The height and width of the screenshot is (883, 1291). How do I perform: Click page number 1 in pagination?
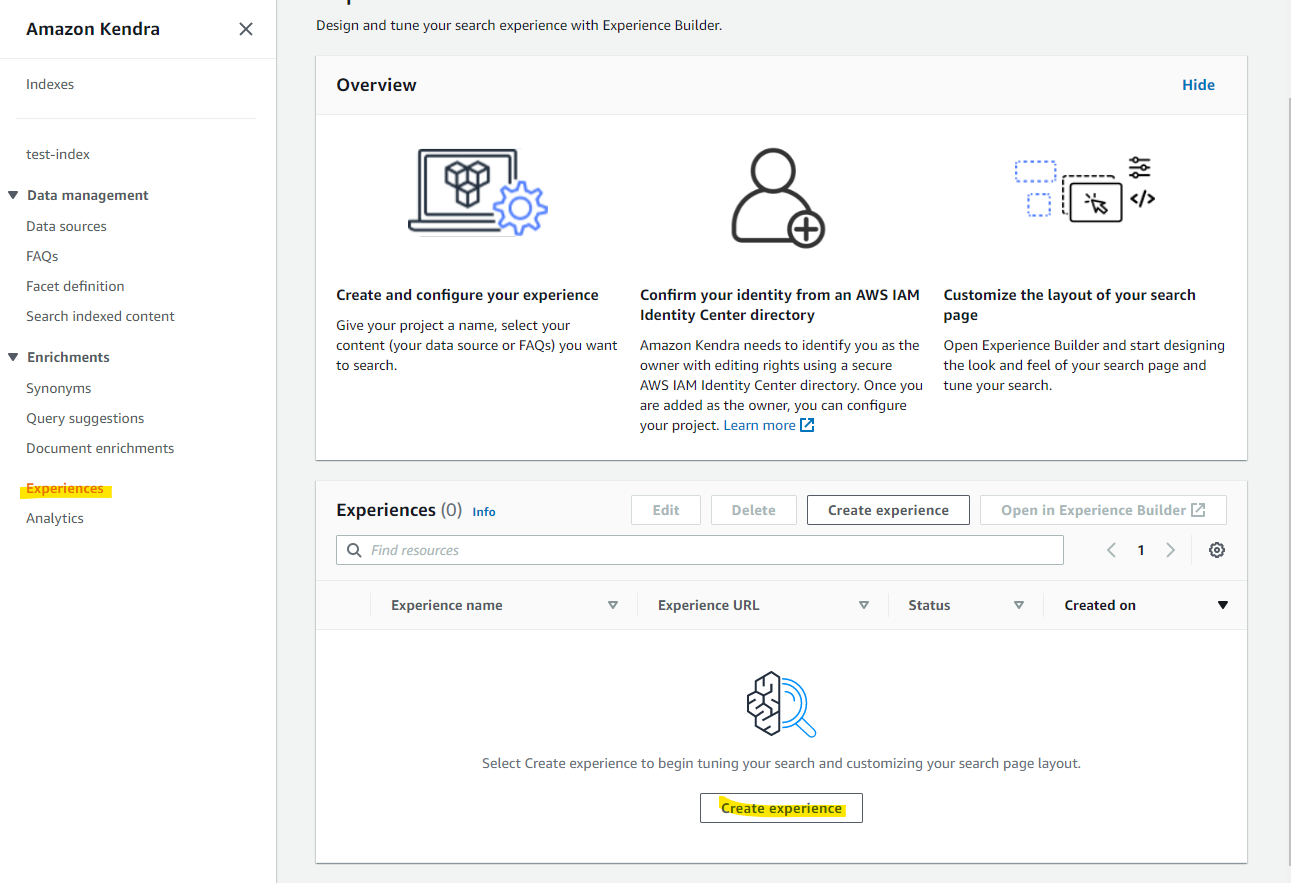click(x=1140, y=549)
